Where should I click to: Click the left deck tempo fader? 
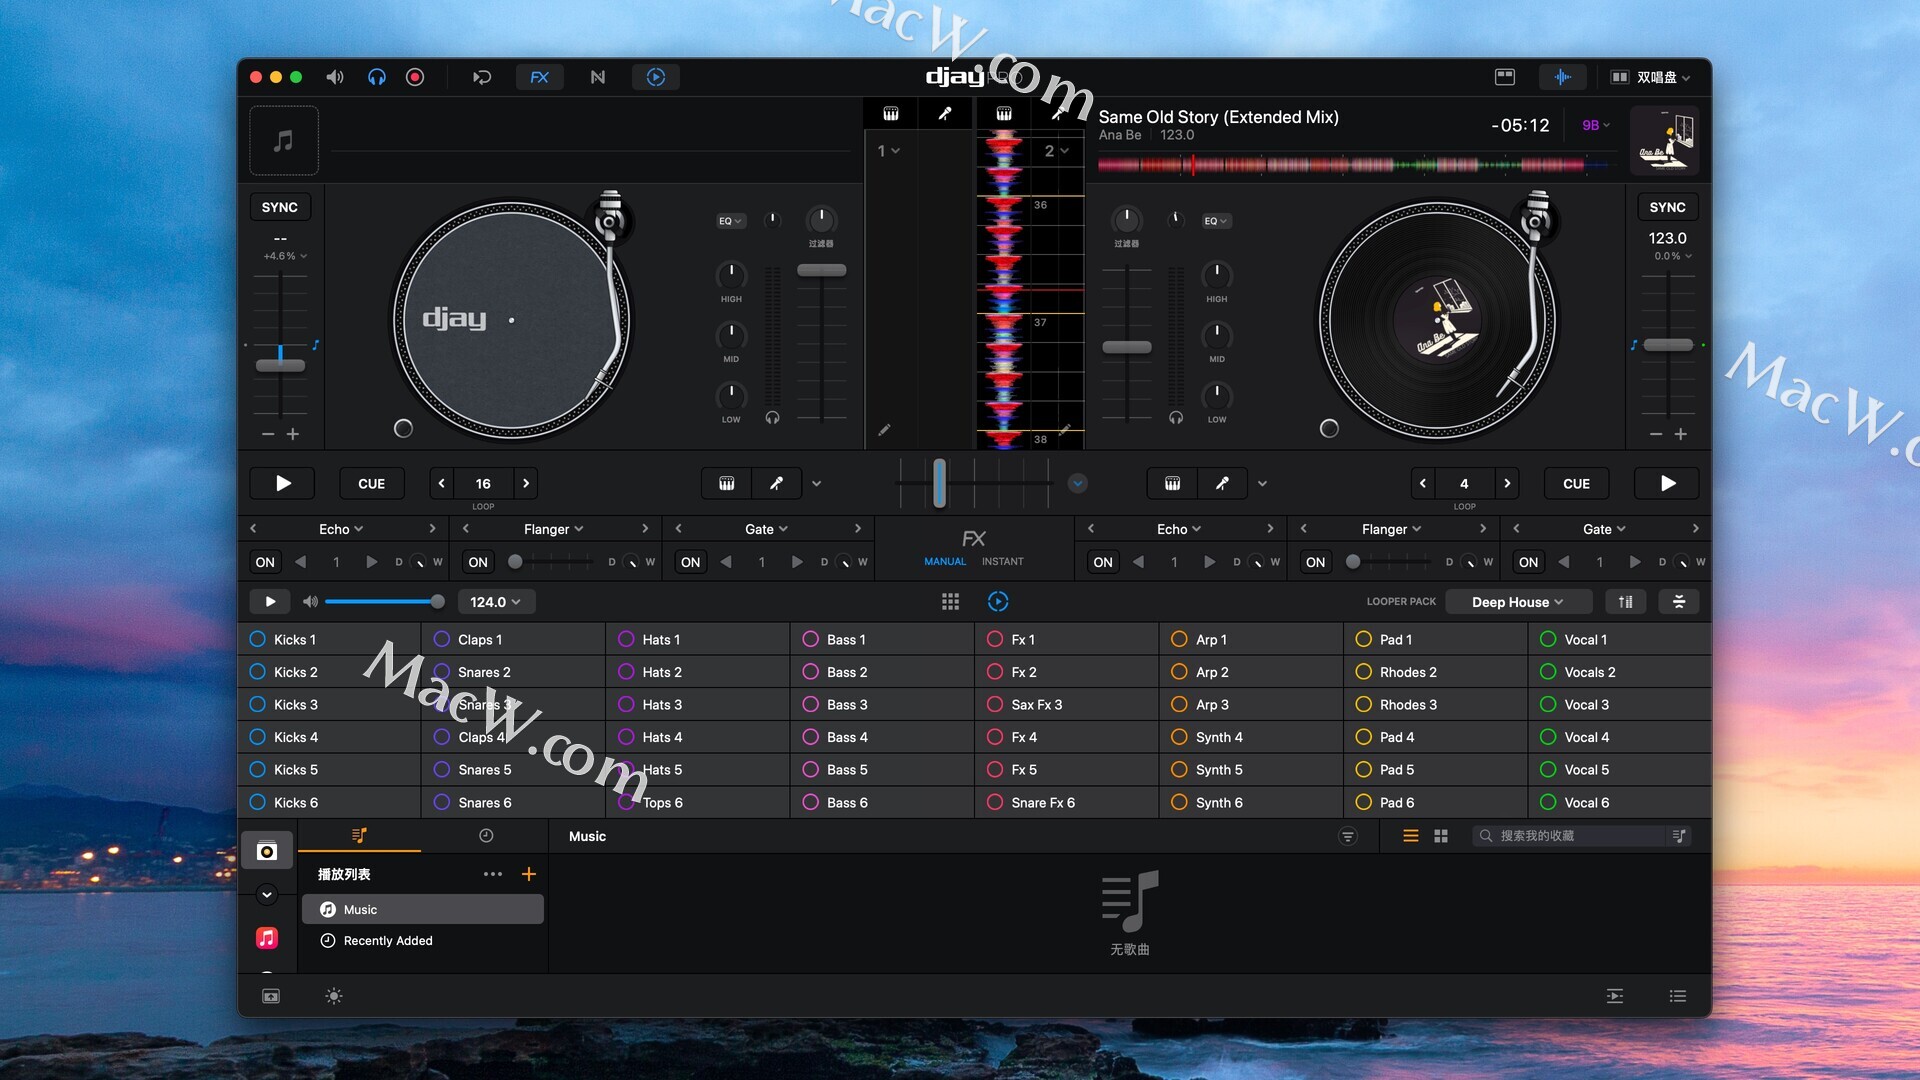(x=280, y=365)
